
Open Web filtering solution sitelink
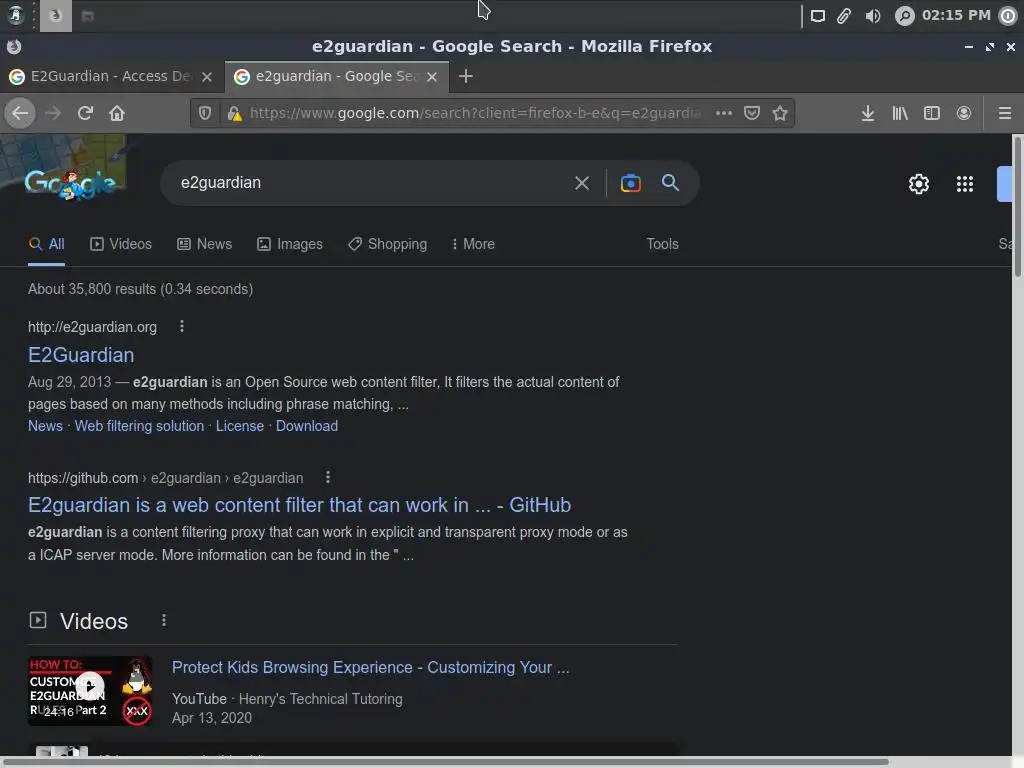(139, 426)
